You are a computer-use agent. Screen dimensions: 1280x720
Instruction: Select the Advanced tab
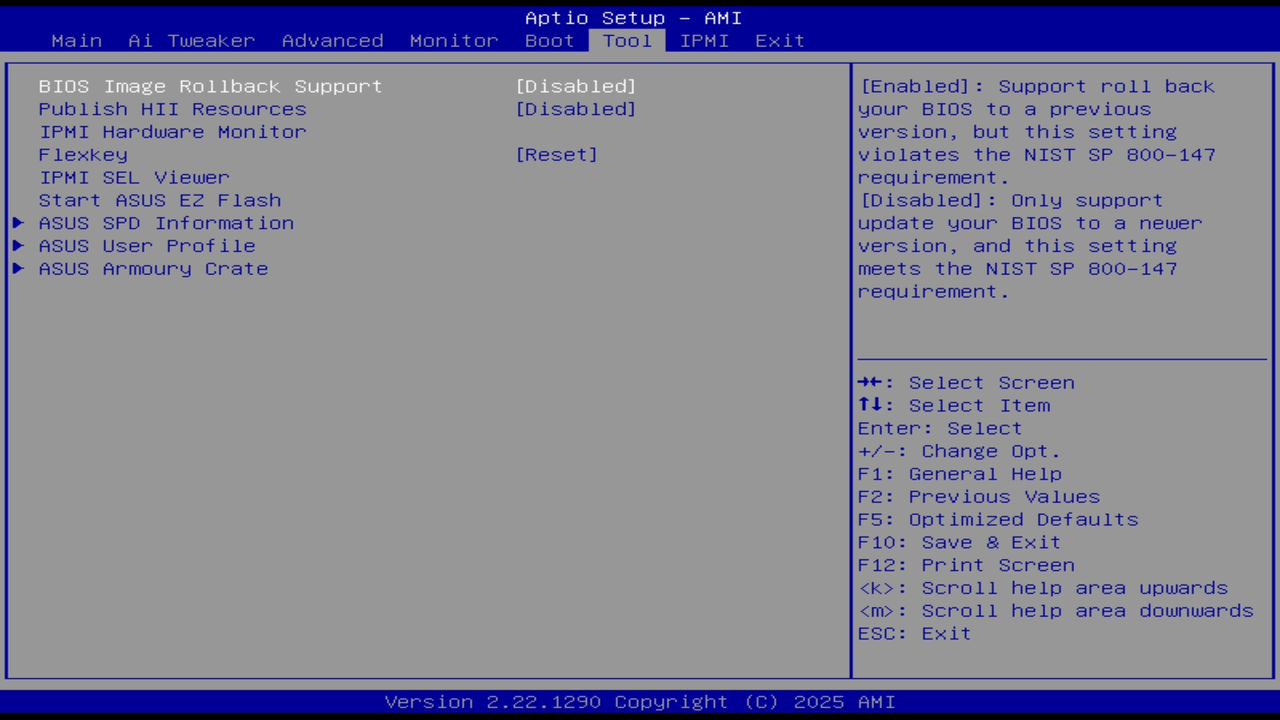point(332,41)
